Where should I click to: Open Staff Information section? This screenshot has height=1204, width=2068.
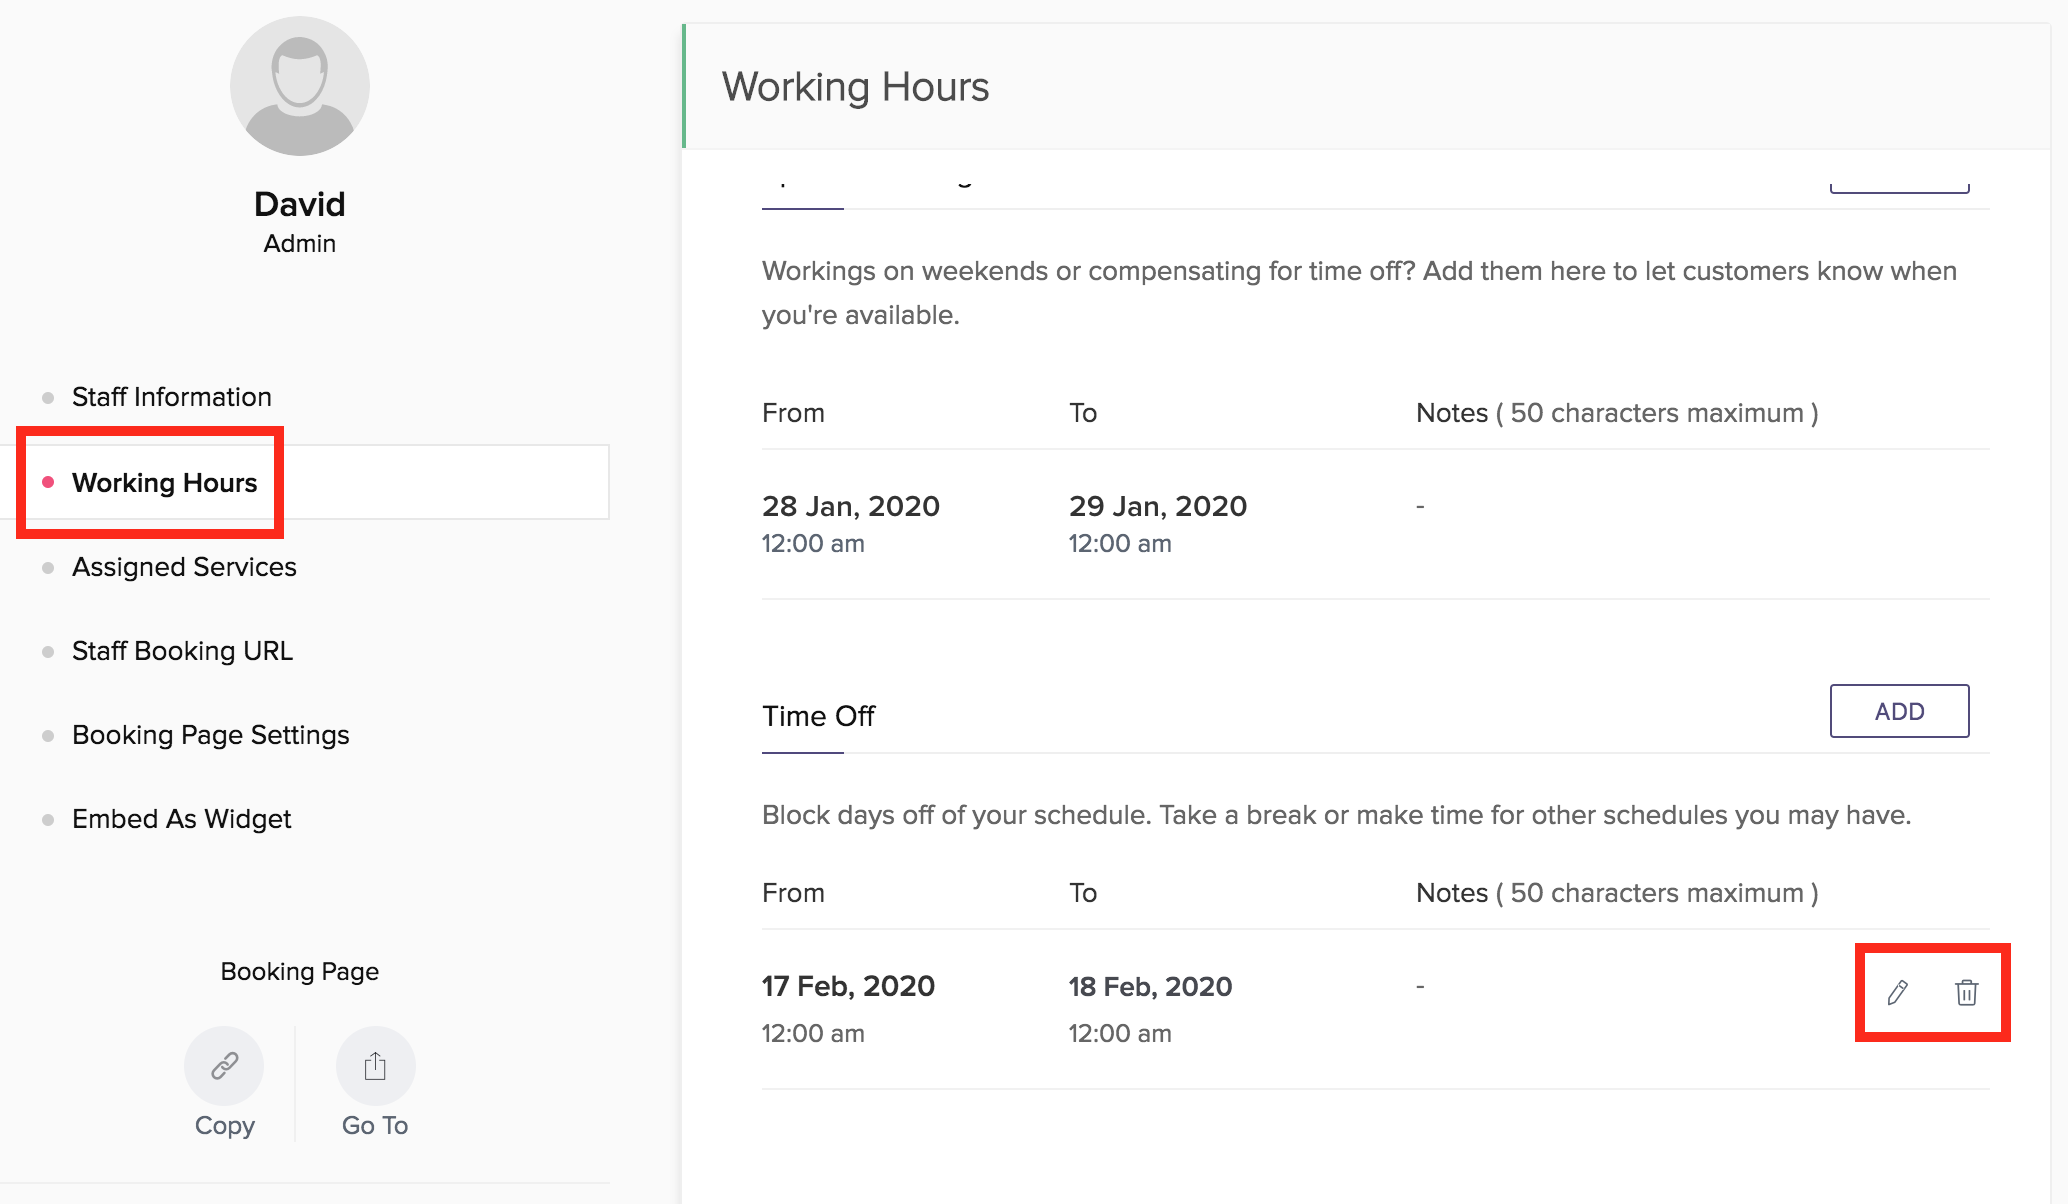coord(171,397)
